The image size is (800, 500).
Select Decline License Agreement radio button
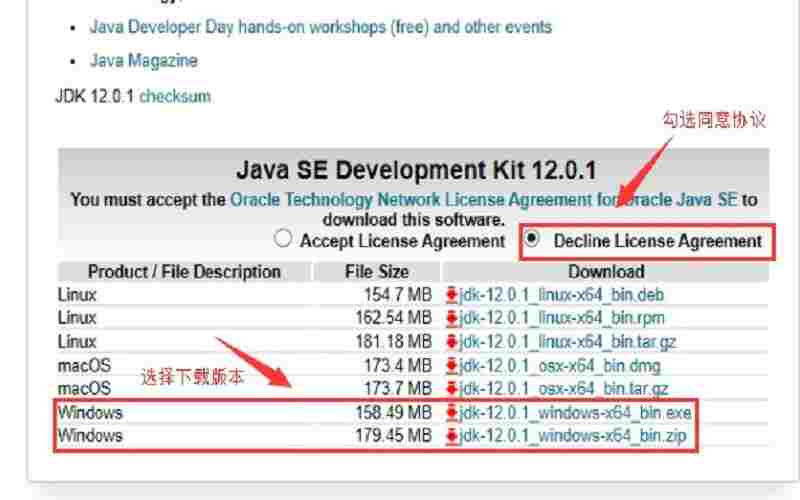532,238
